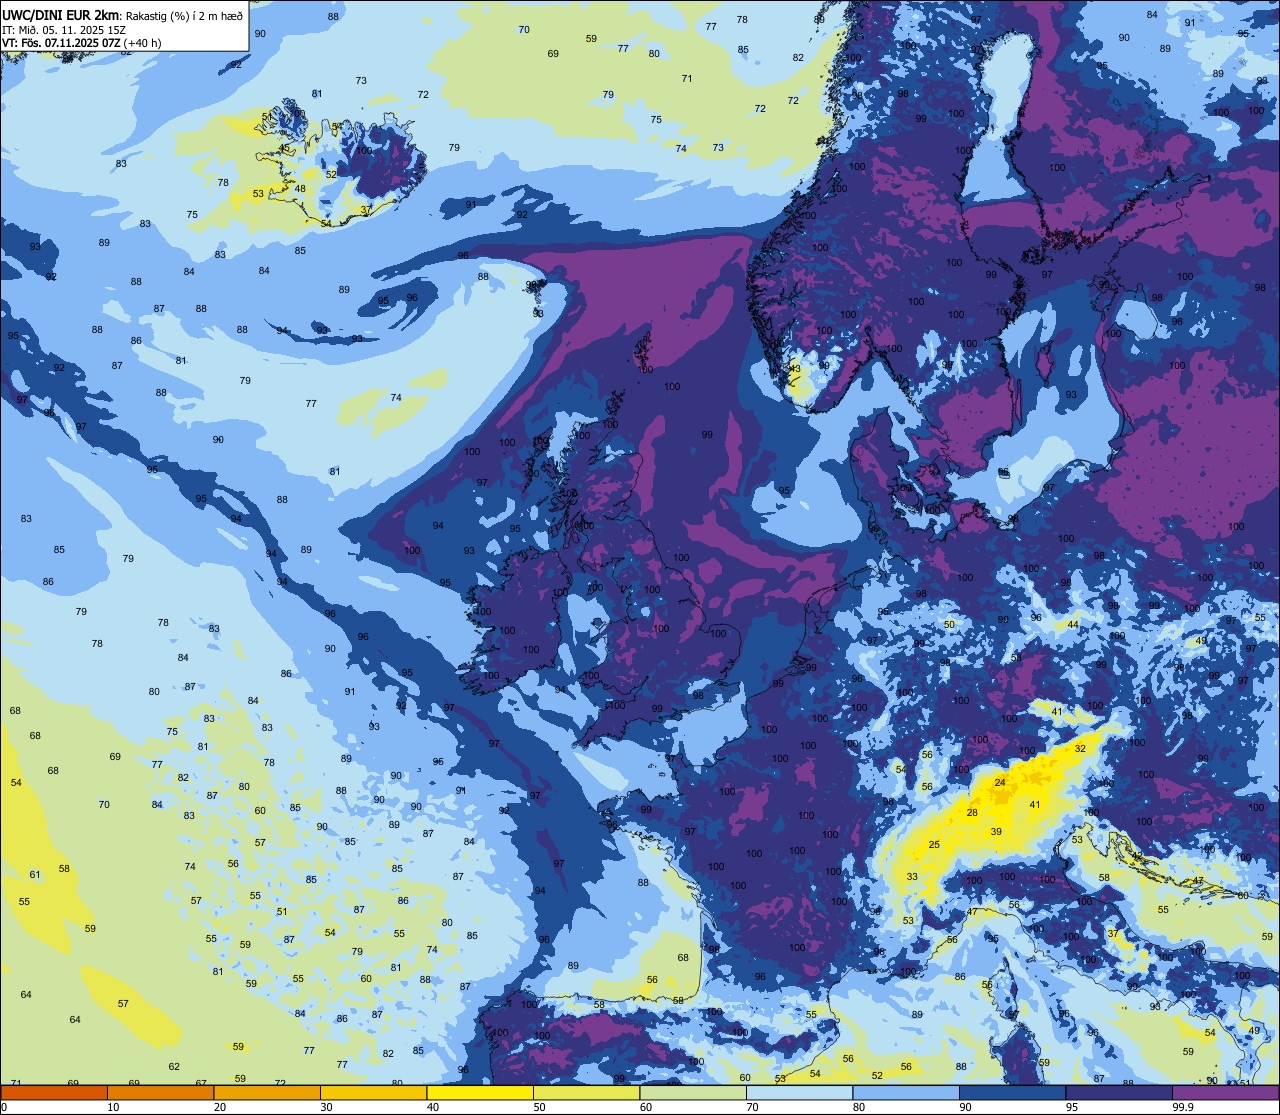Viewport: 1280px width, 1115px height.
Task: Pick the 40–50 bright yellow legend swatch
Action: (480, 1092)
